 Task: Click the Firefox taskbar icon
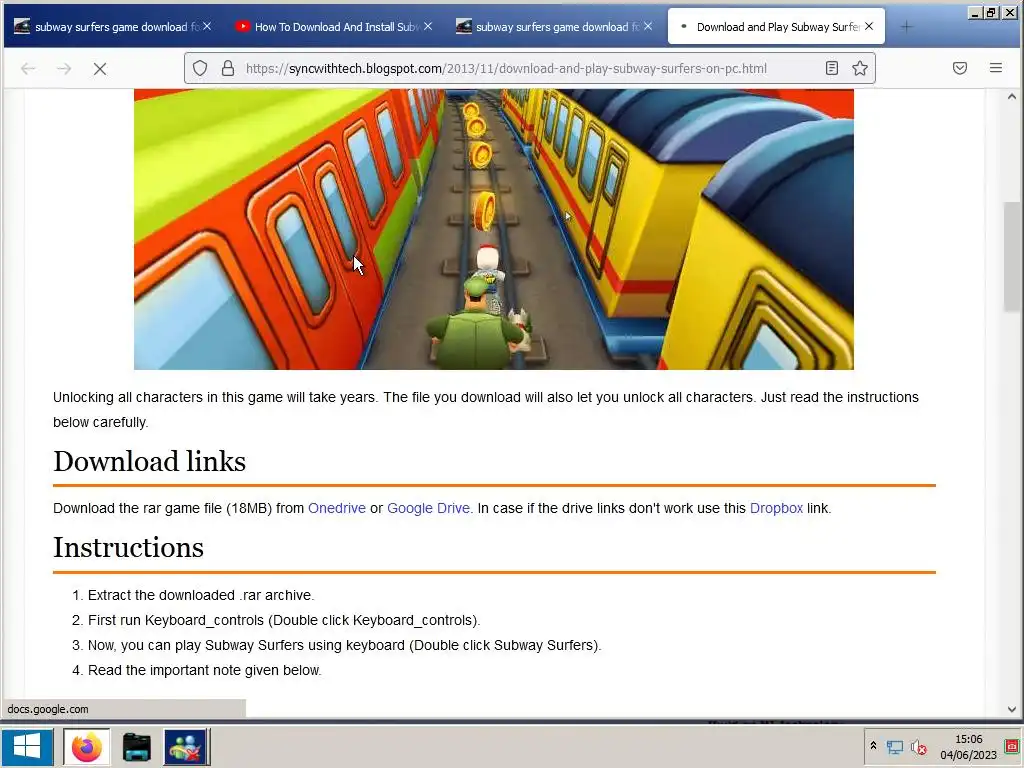coord(86,747)
